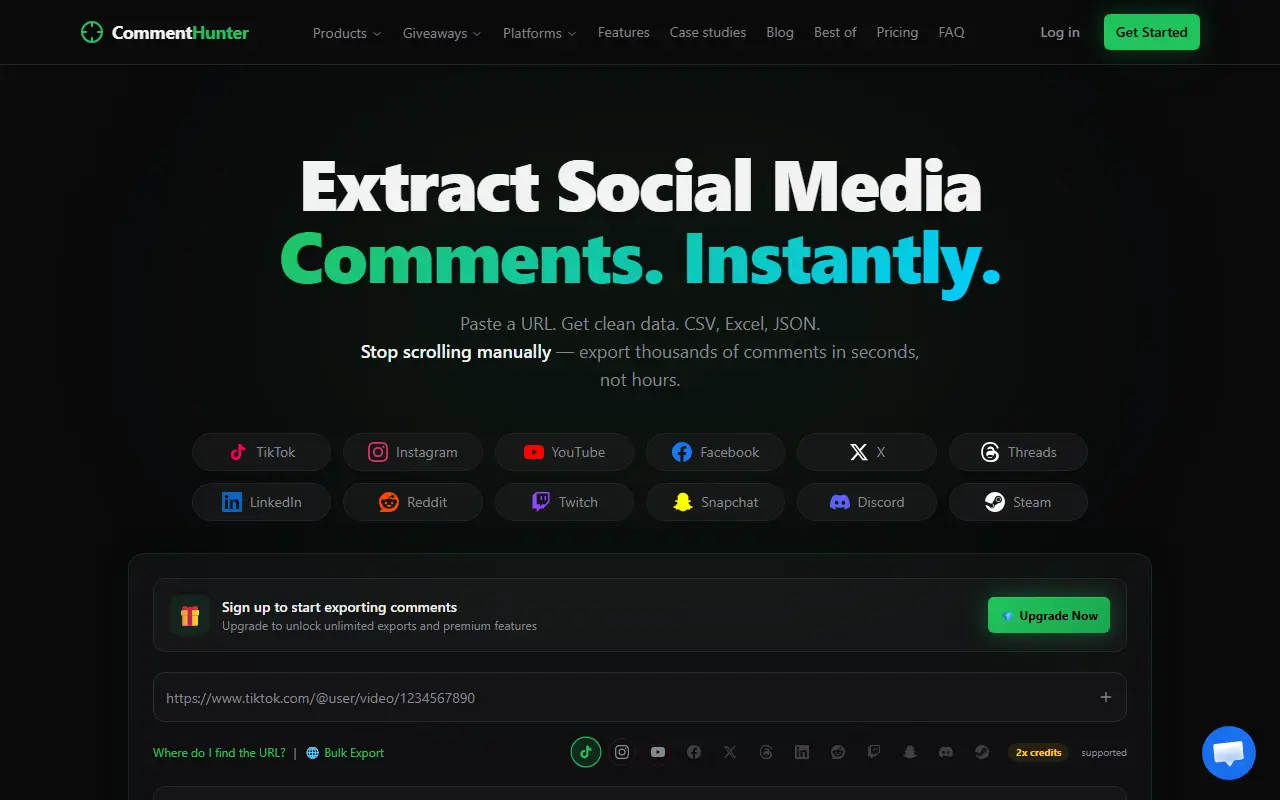
Task: Choose the YouTube platform pill button
Action: (565, 452)
